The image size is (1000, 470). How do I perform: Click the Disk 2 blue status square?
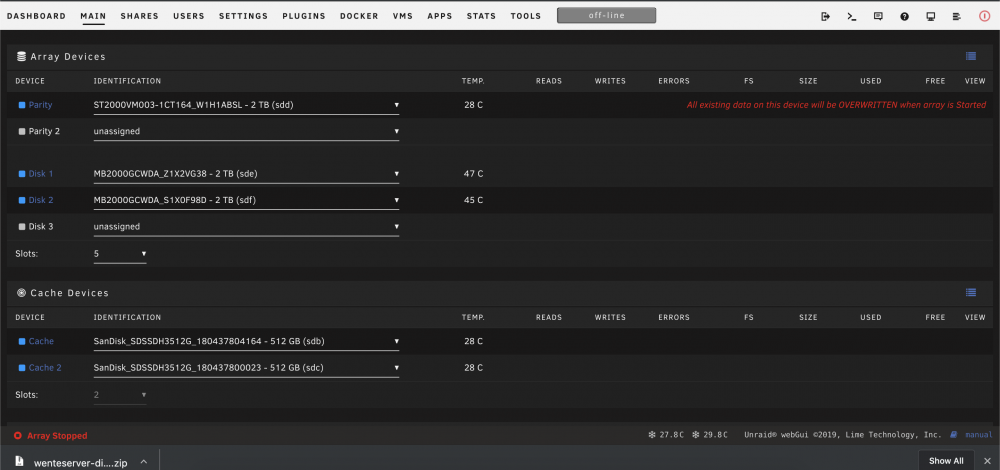(22, 200)
